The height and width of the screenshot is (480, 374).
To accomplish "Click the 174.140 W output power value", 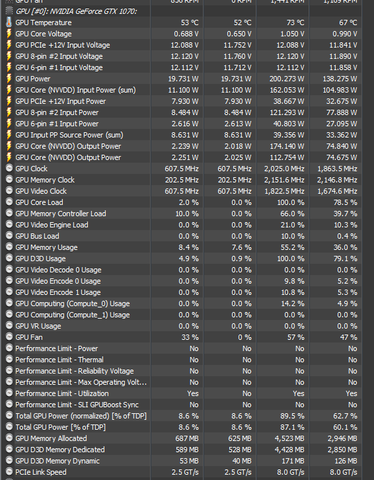I will point(287,146).
